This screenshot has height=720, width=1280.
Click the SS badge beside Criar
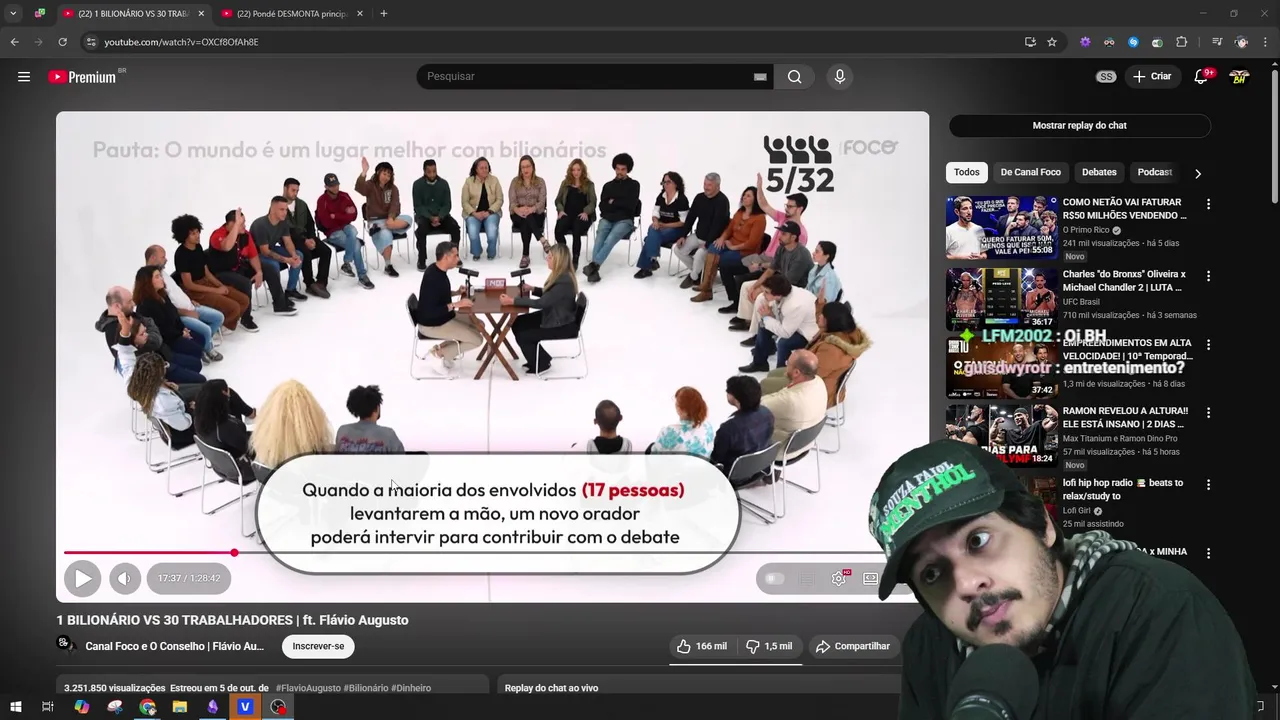[1105, 76]
